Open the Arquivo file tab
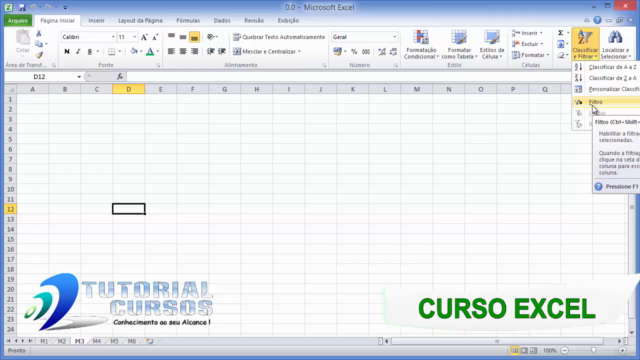This screenshot has width=640, height=360. pyautogui.click(x=18, y=20)
